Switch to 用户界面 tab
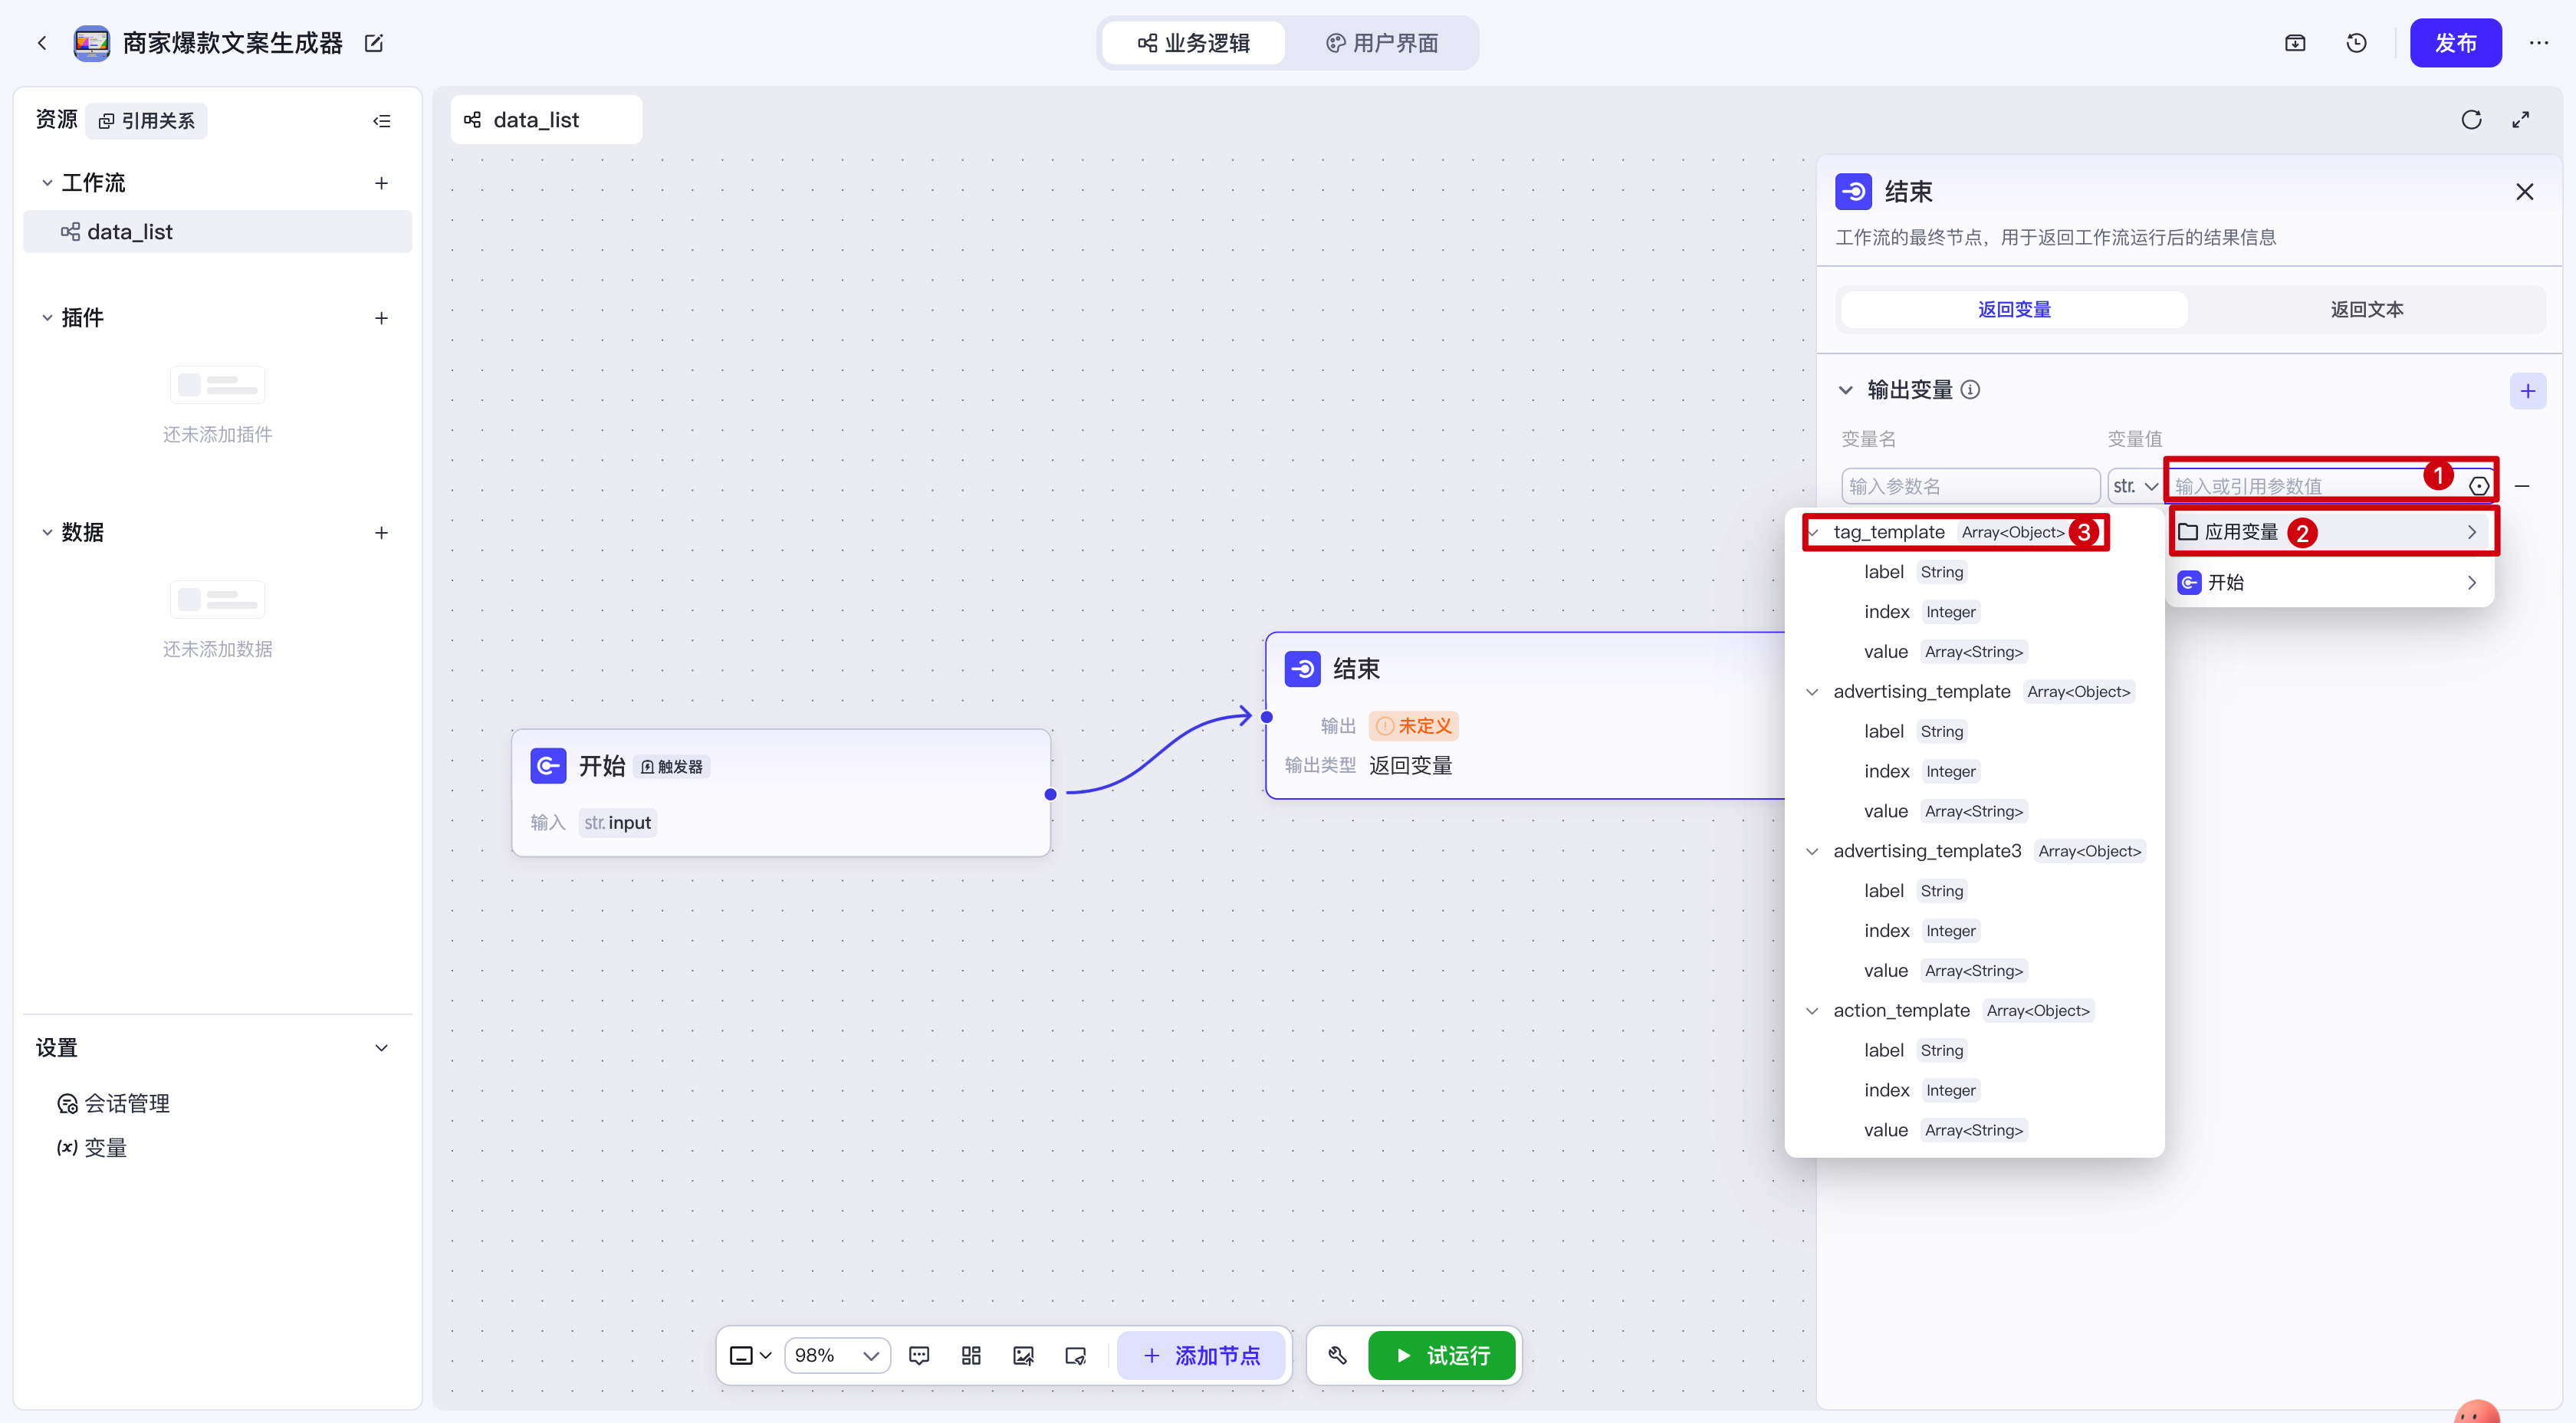 click(x=1382, y=43)
